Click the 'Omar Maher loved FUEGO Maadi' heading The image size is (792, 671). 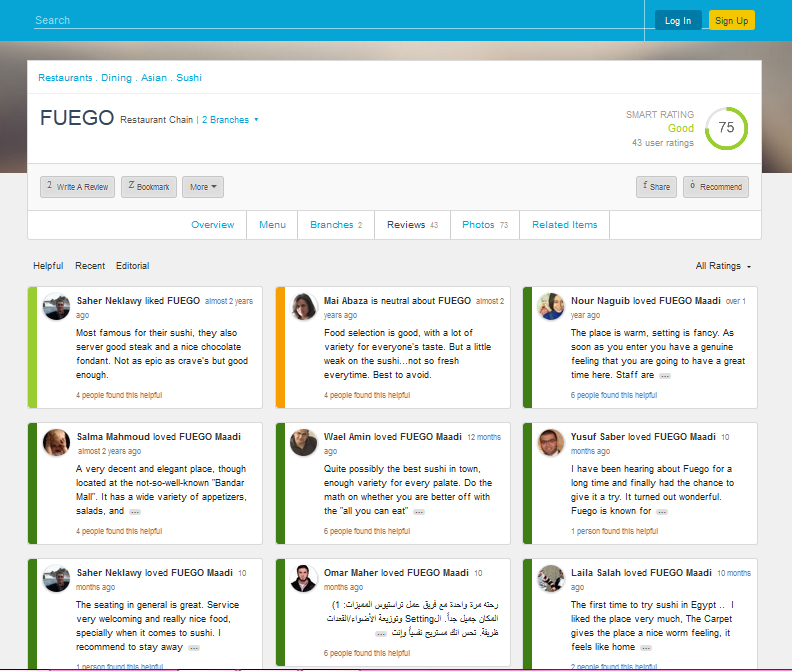coord(396,572)
